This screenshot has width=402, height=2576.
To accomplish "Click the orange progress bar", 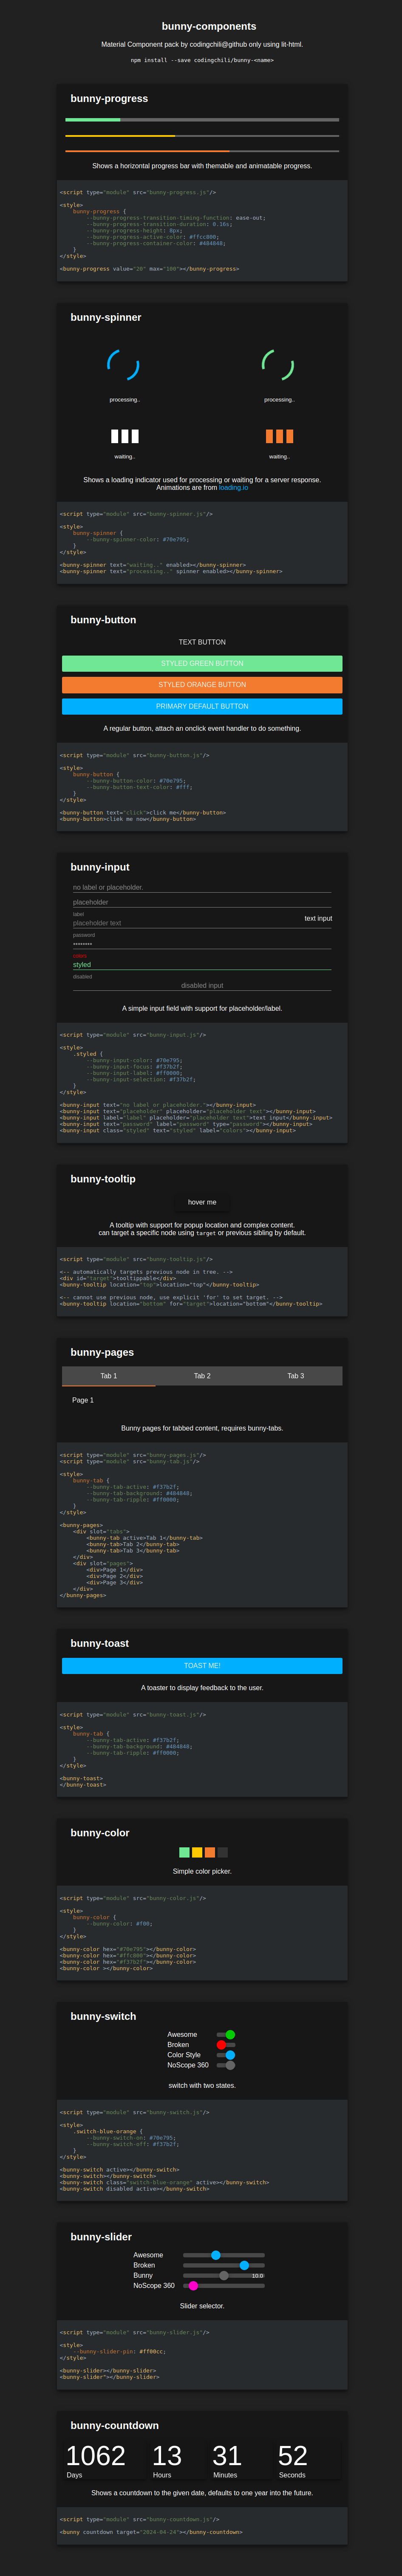I will [202, 151].
